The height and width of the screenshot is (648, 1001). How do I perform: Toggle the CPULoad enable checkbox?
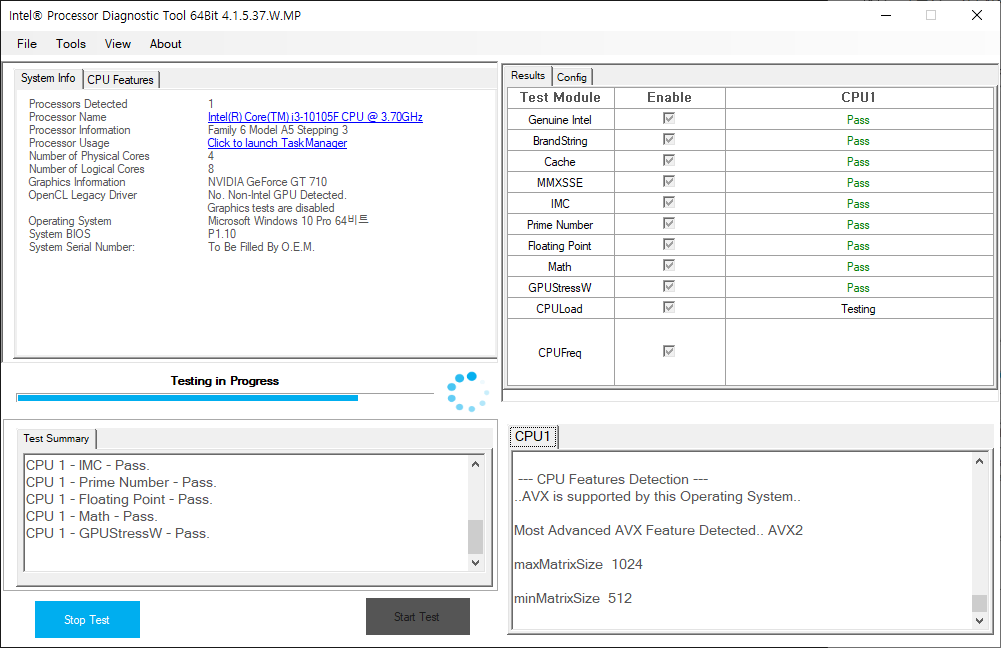(669, 308)
